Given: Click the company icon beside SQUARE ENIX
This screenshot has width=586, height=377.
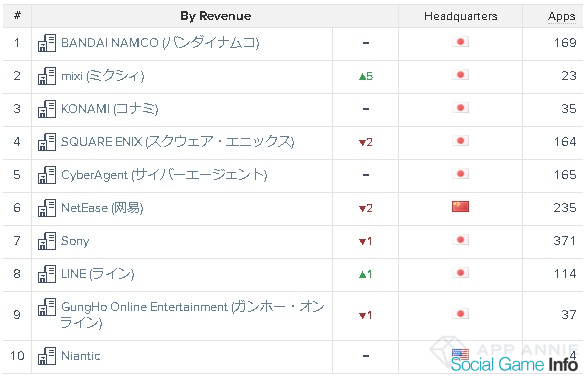Looking at the screenshot, I should pyautogui.click(x=47, y=142).
